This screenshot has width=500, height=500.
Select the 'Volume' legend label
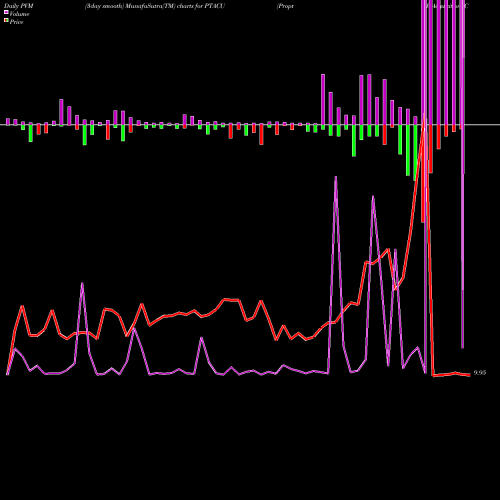pyautogui.click(x=19, y=14)
